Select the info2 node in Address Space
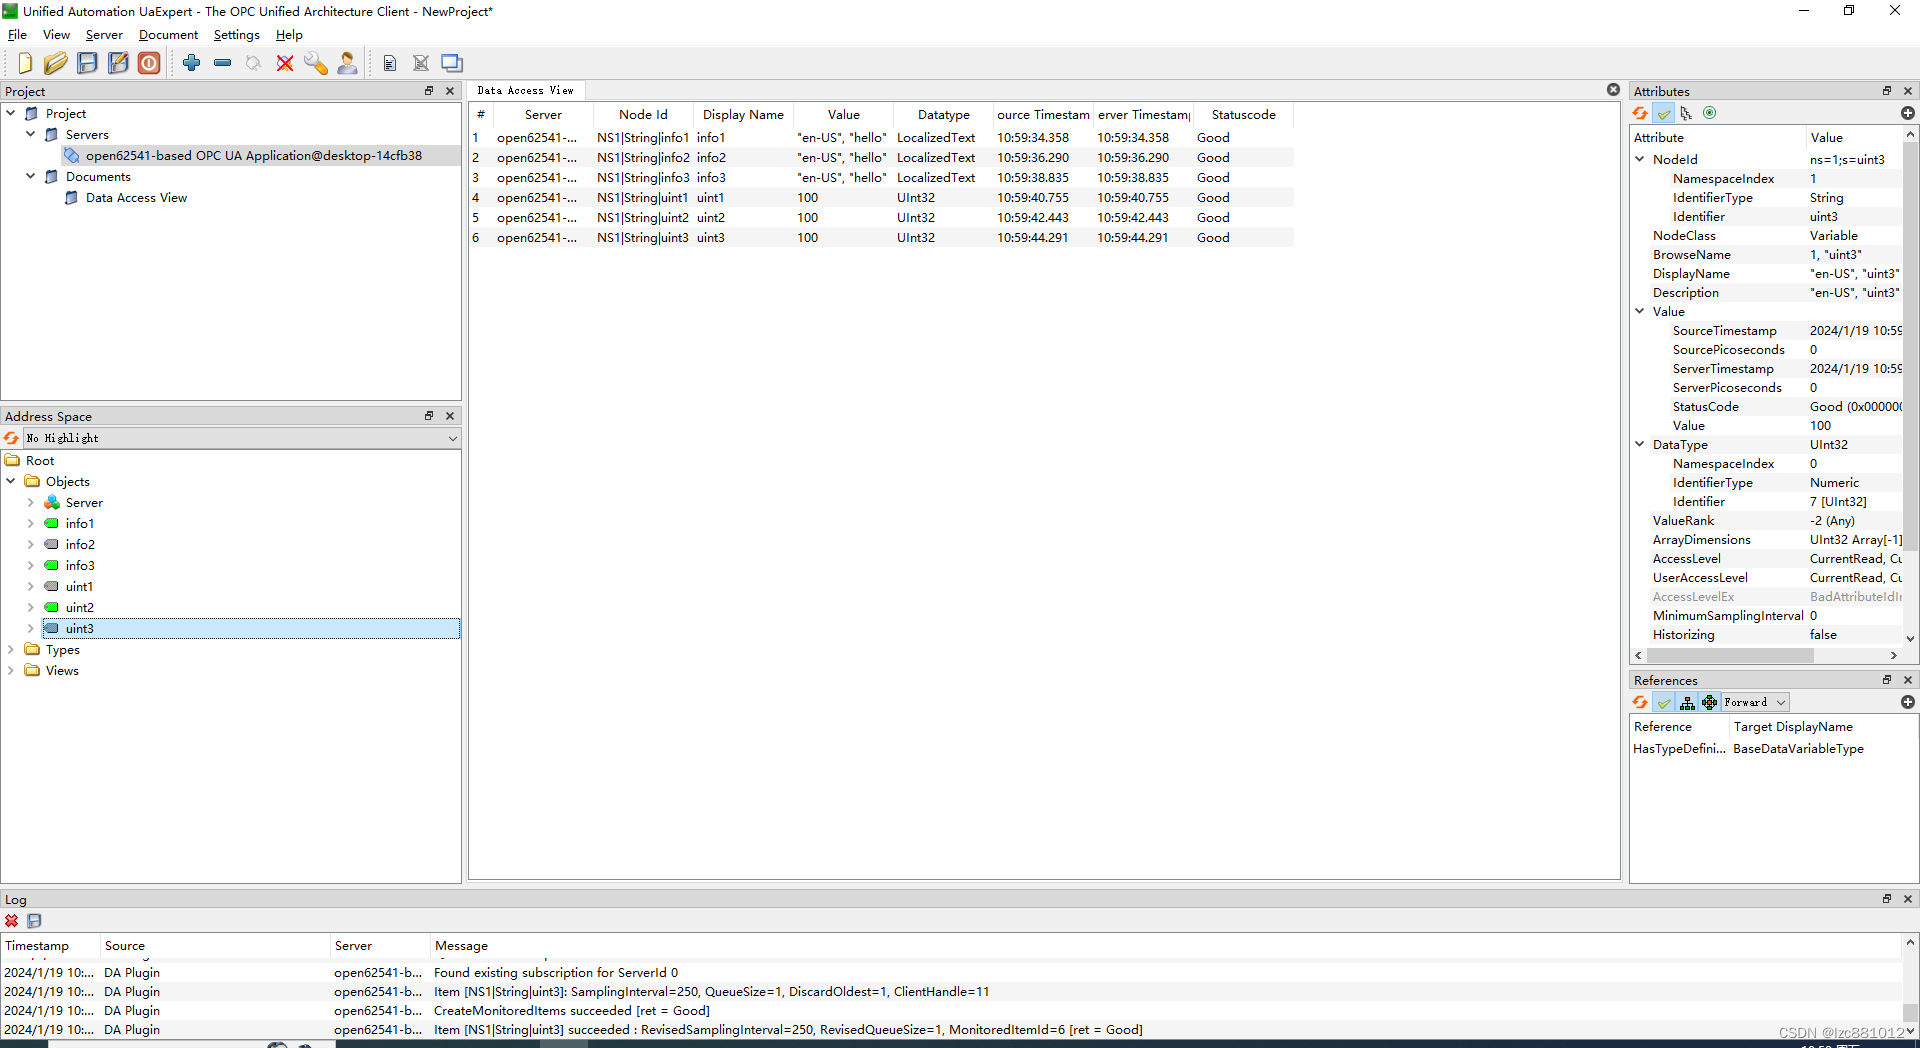This screenshot has height=1048, width=1920. click(x=80, y=544)
